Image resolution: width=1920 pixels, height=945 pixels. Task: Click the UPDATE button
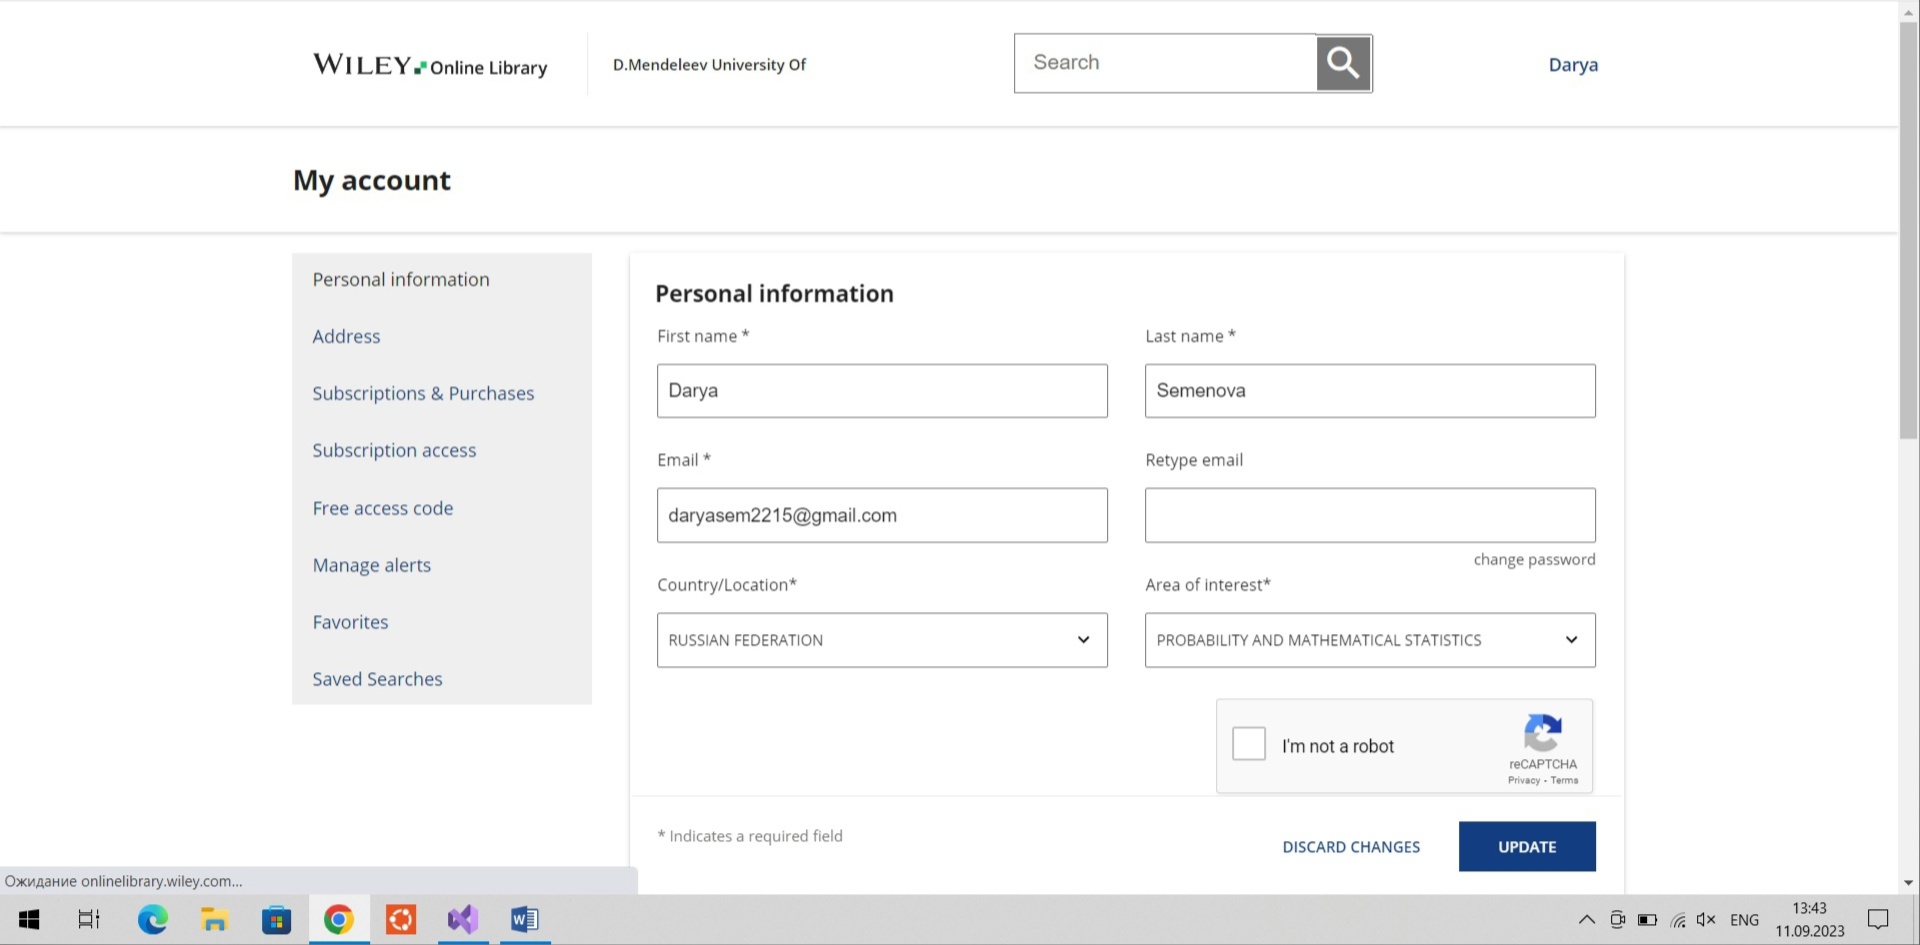pos(1527,847)
